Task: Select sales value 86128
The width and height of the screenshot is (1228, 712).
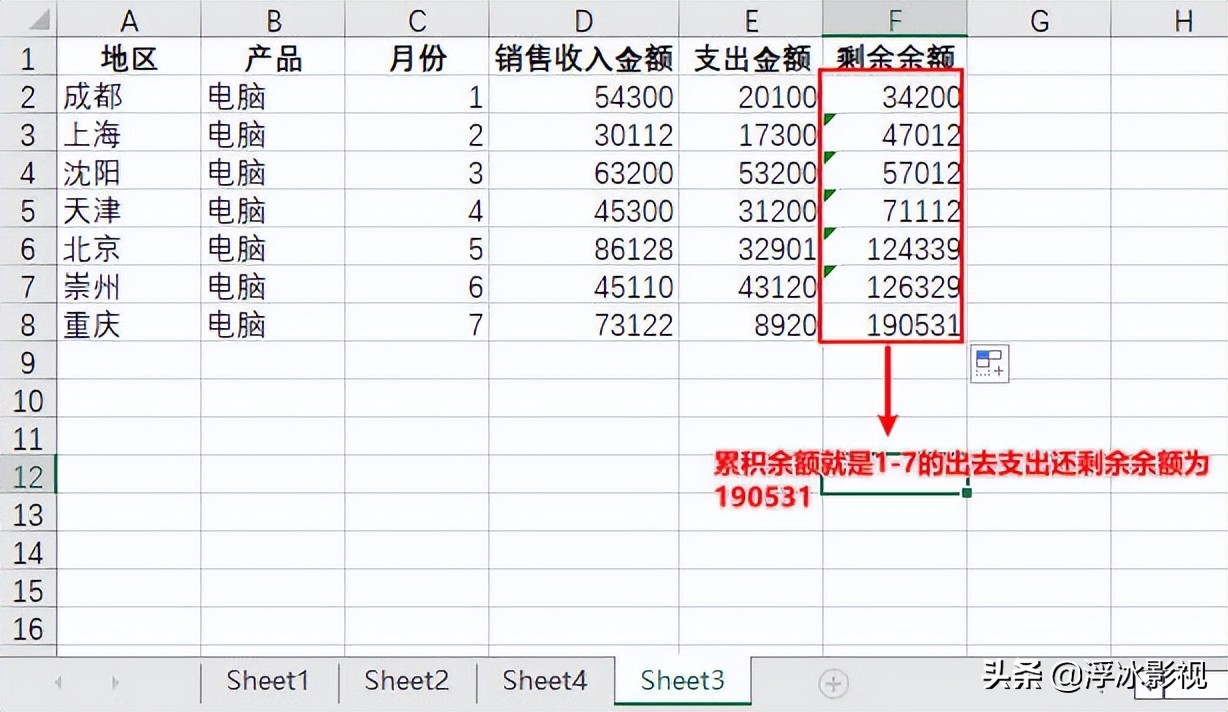Action: point(584,249)
